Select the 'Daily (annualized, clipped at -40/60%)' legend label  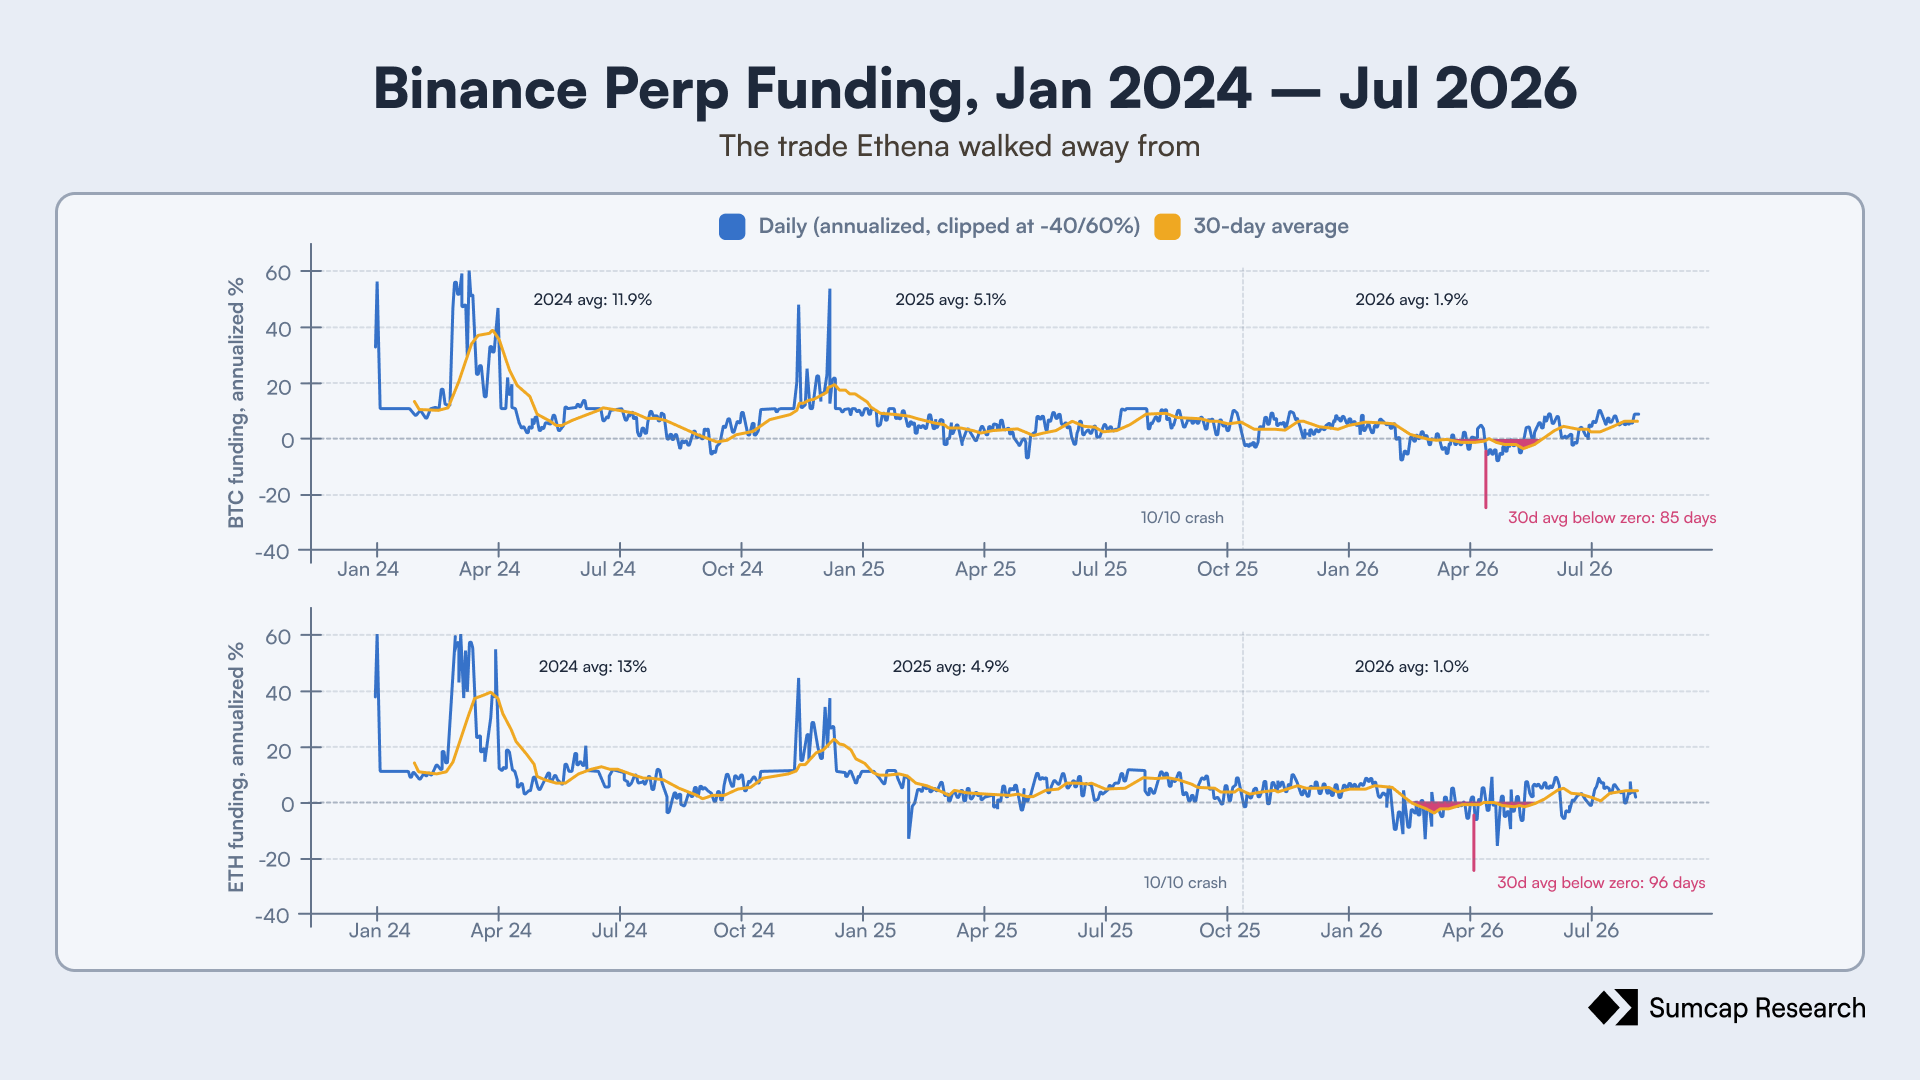949,226
